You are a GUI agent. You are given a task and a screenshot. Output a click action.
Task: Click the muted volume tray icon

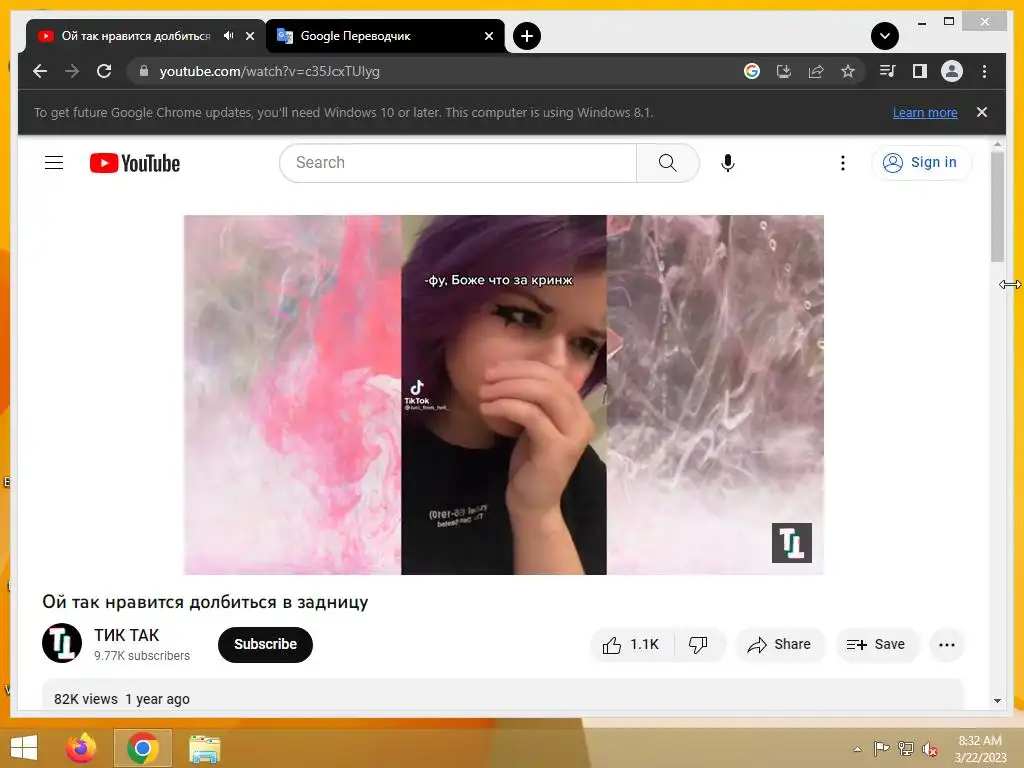(x=929, y=750)
